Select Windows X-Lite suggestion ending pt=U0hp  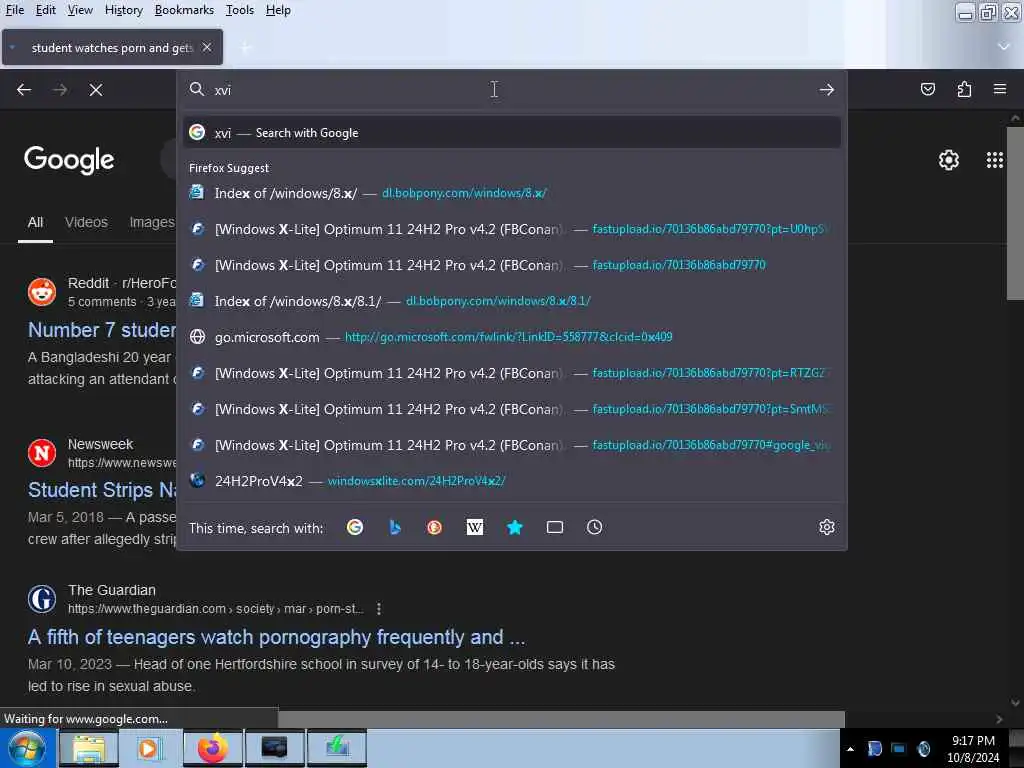(511, 229)
